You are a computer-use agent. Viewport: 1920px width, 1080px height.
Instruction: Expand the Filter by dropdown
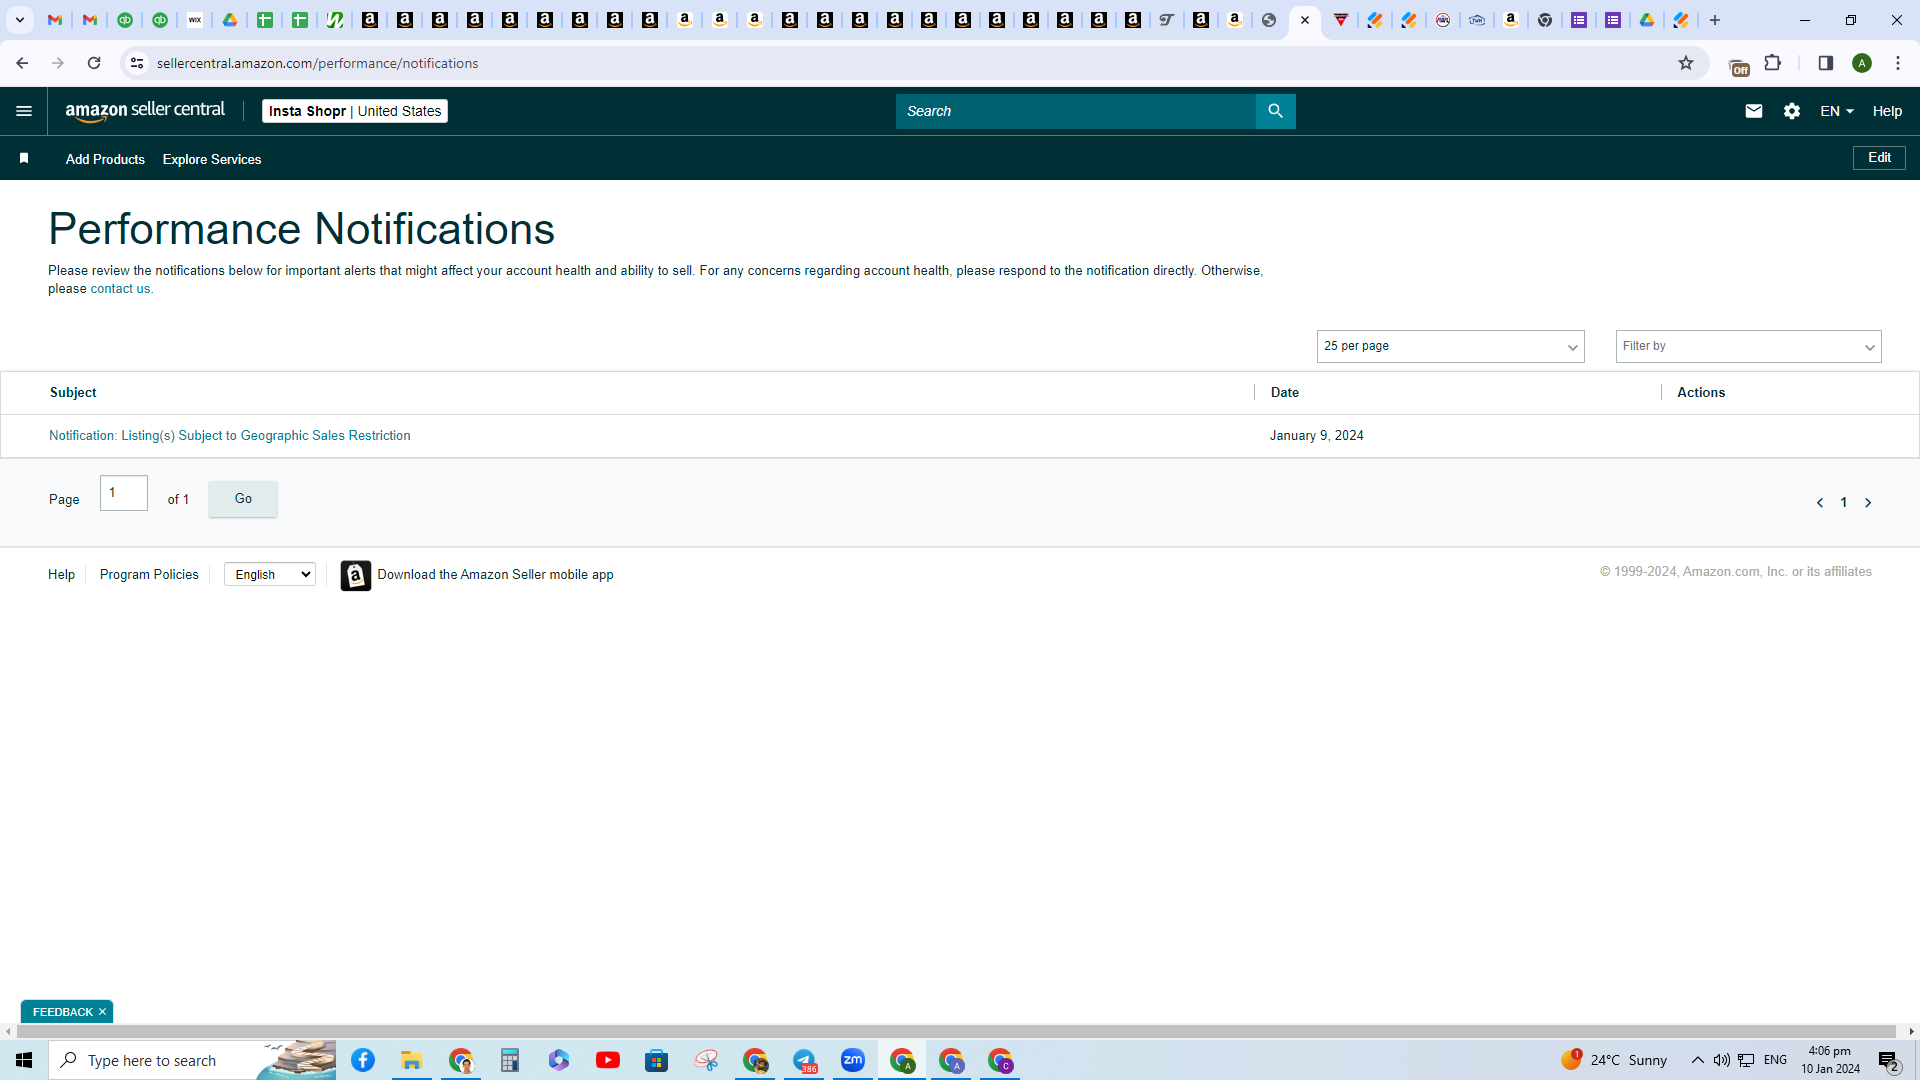point(1748,346)
